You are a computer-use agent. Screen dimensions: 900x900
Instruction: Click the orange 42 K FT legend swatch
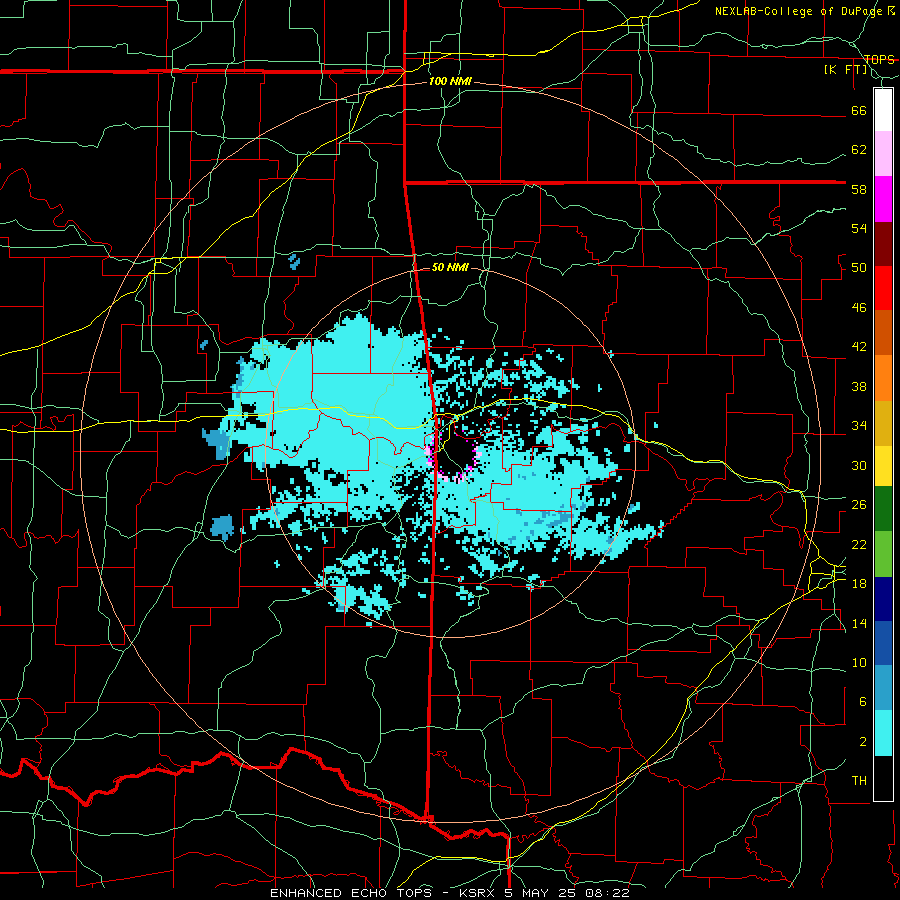point(883,378)
